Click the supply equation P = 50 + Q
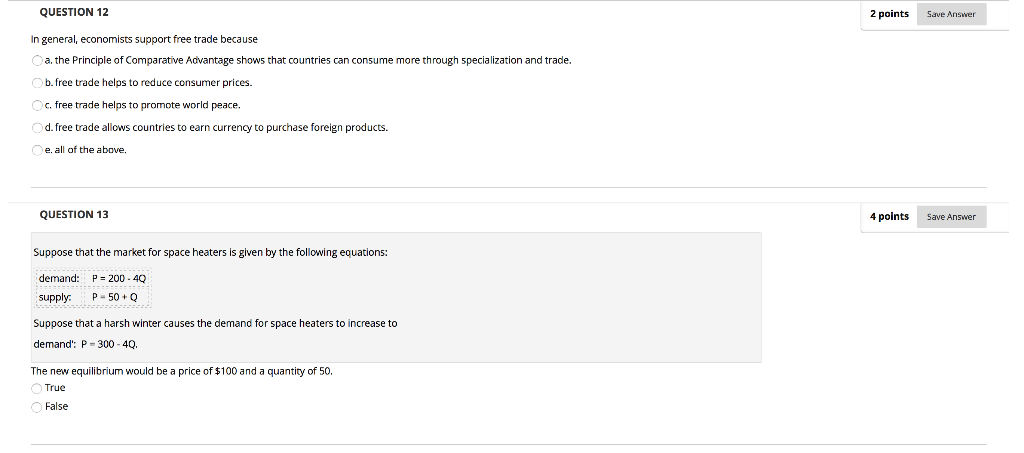Viewport: 1024px width, 453px height. click(x=115, y=298)
